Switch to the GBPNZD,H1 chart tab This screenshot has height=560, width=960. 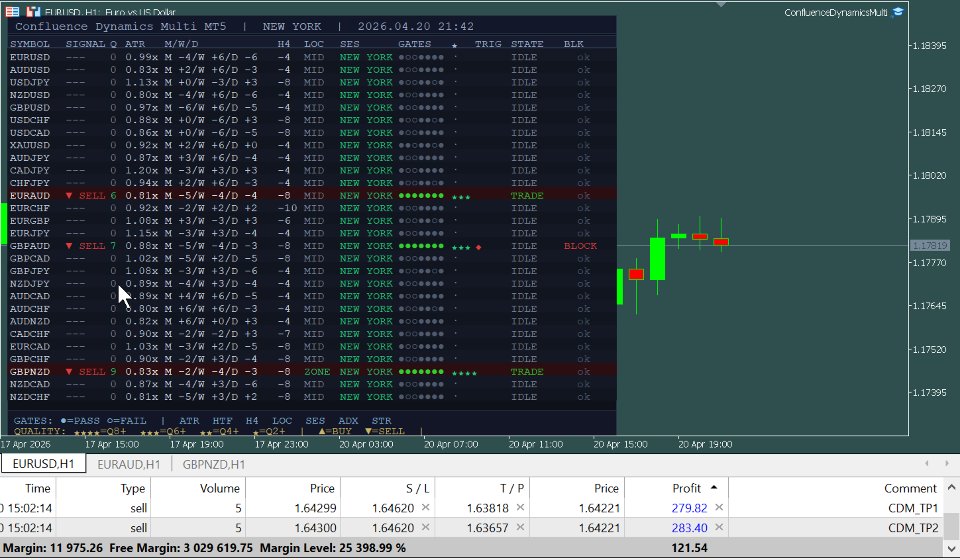[214, 465]
